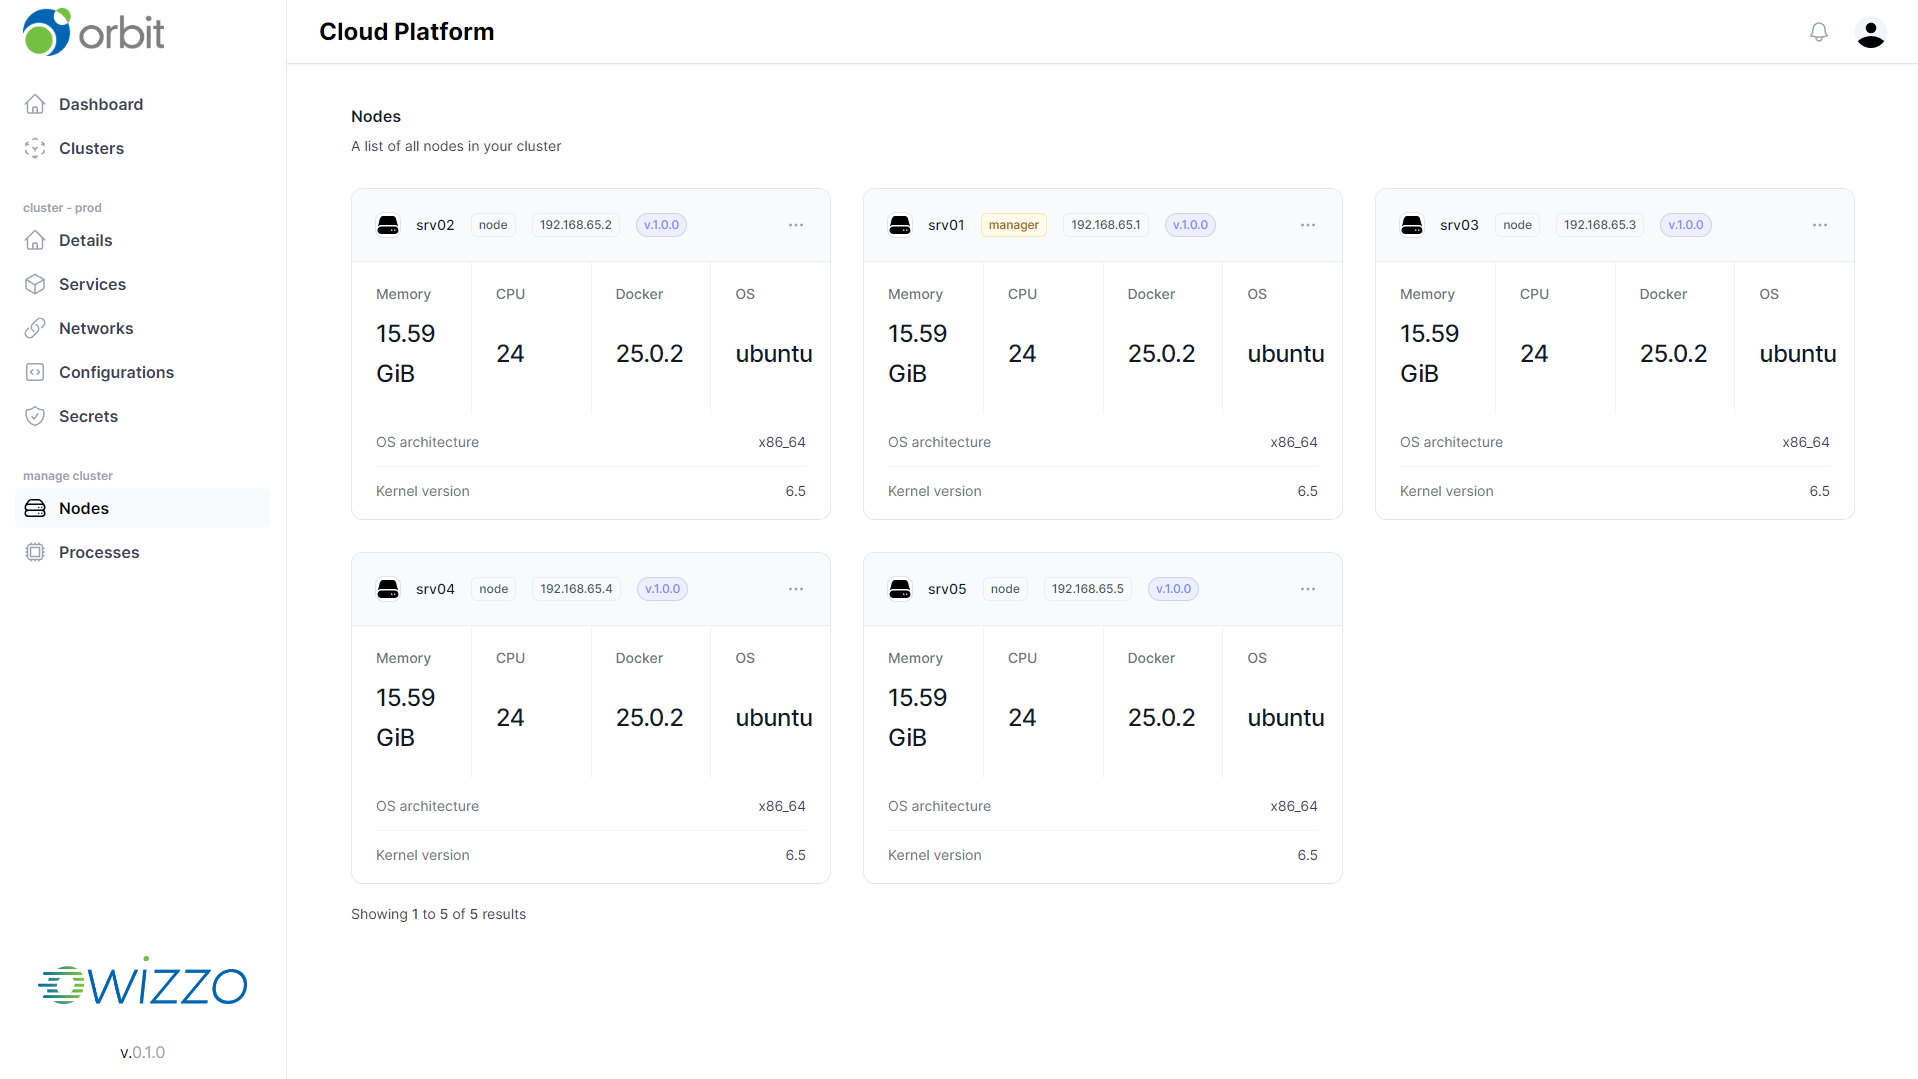Open the notifications bell
Viewport: 1918px width, 1079px height.
pos(1819,32)
